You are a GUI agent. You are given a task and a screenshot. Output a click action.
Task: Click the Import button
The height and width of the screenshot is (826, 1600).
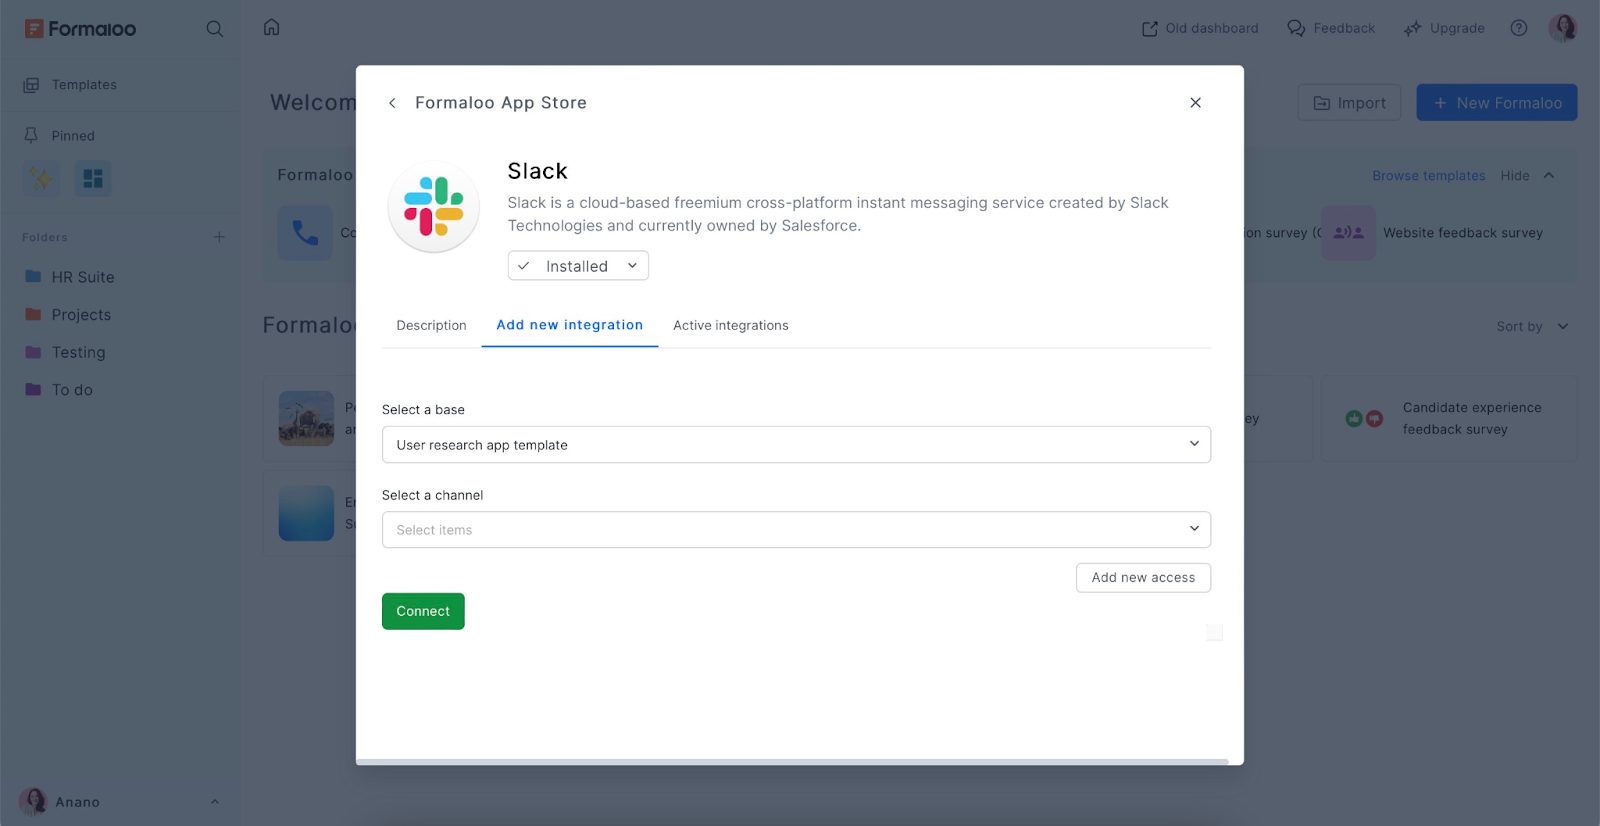point(1349,103)
